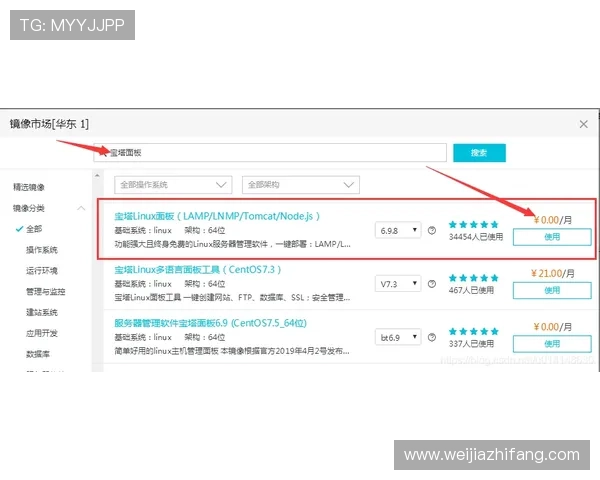The width and height of the screenshot is (600, 480).
Task: Select the 操作系统 category
Action: click(42, 250)
